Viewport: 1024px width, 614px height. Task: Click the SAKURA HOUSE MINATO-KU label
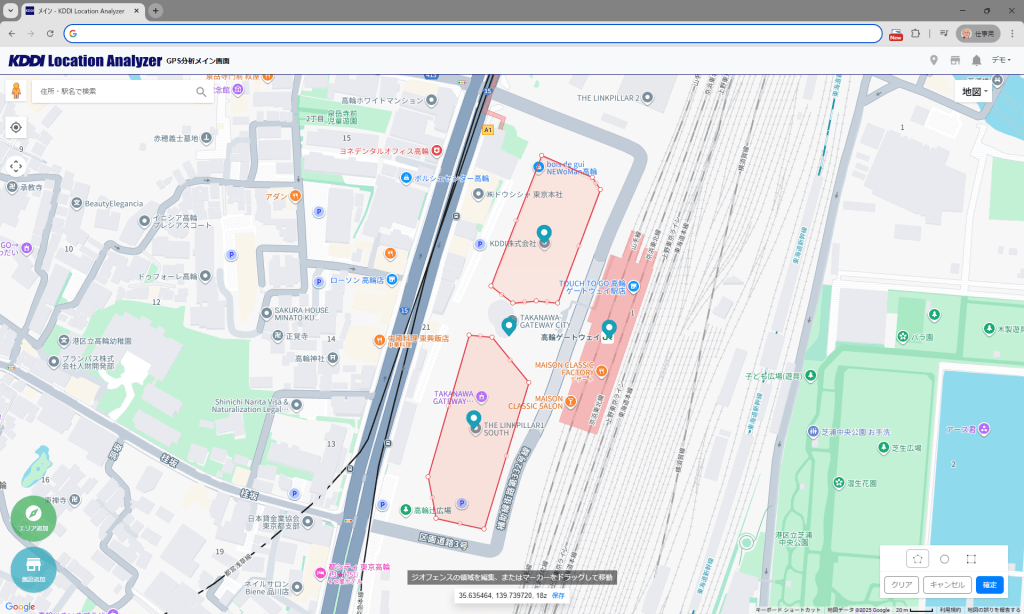click(x=301, y=314)
